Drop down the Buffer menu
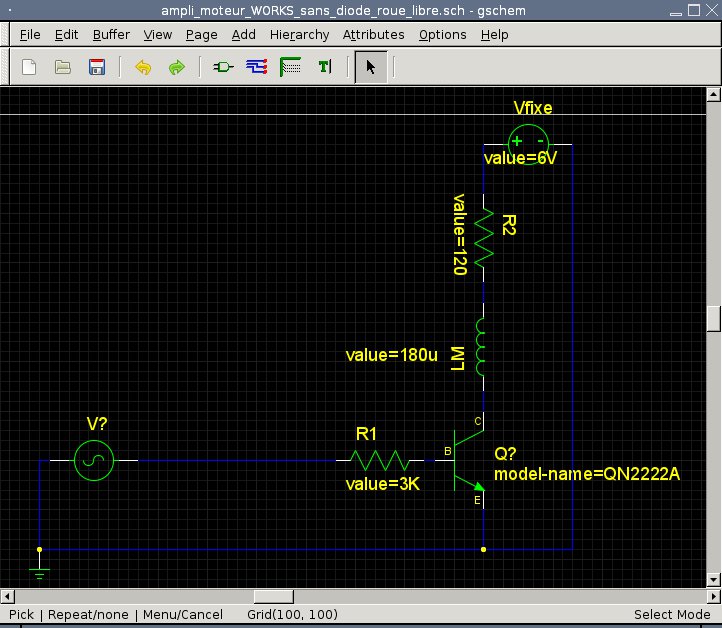The height and width of the screenshot is (628, 722). [111, 34]
